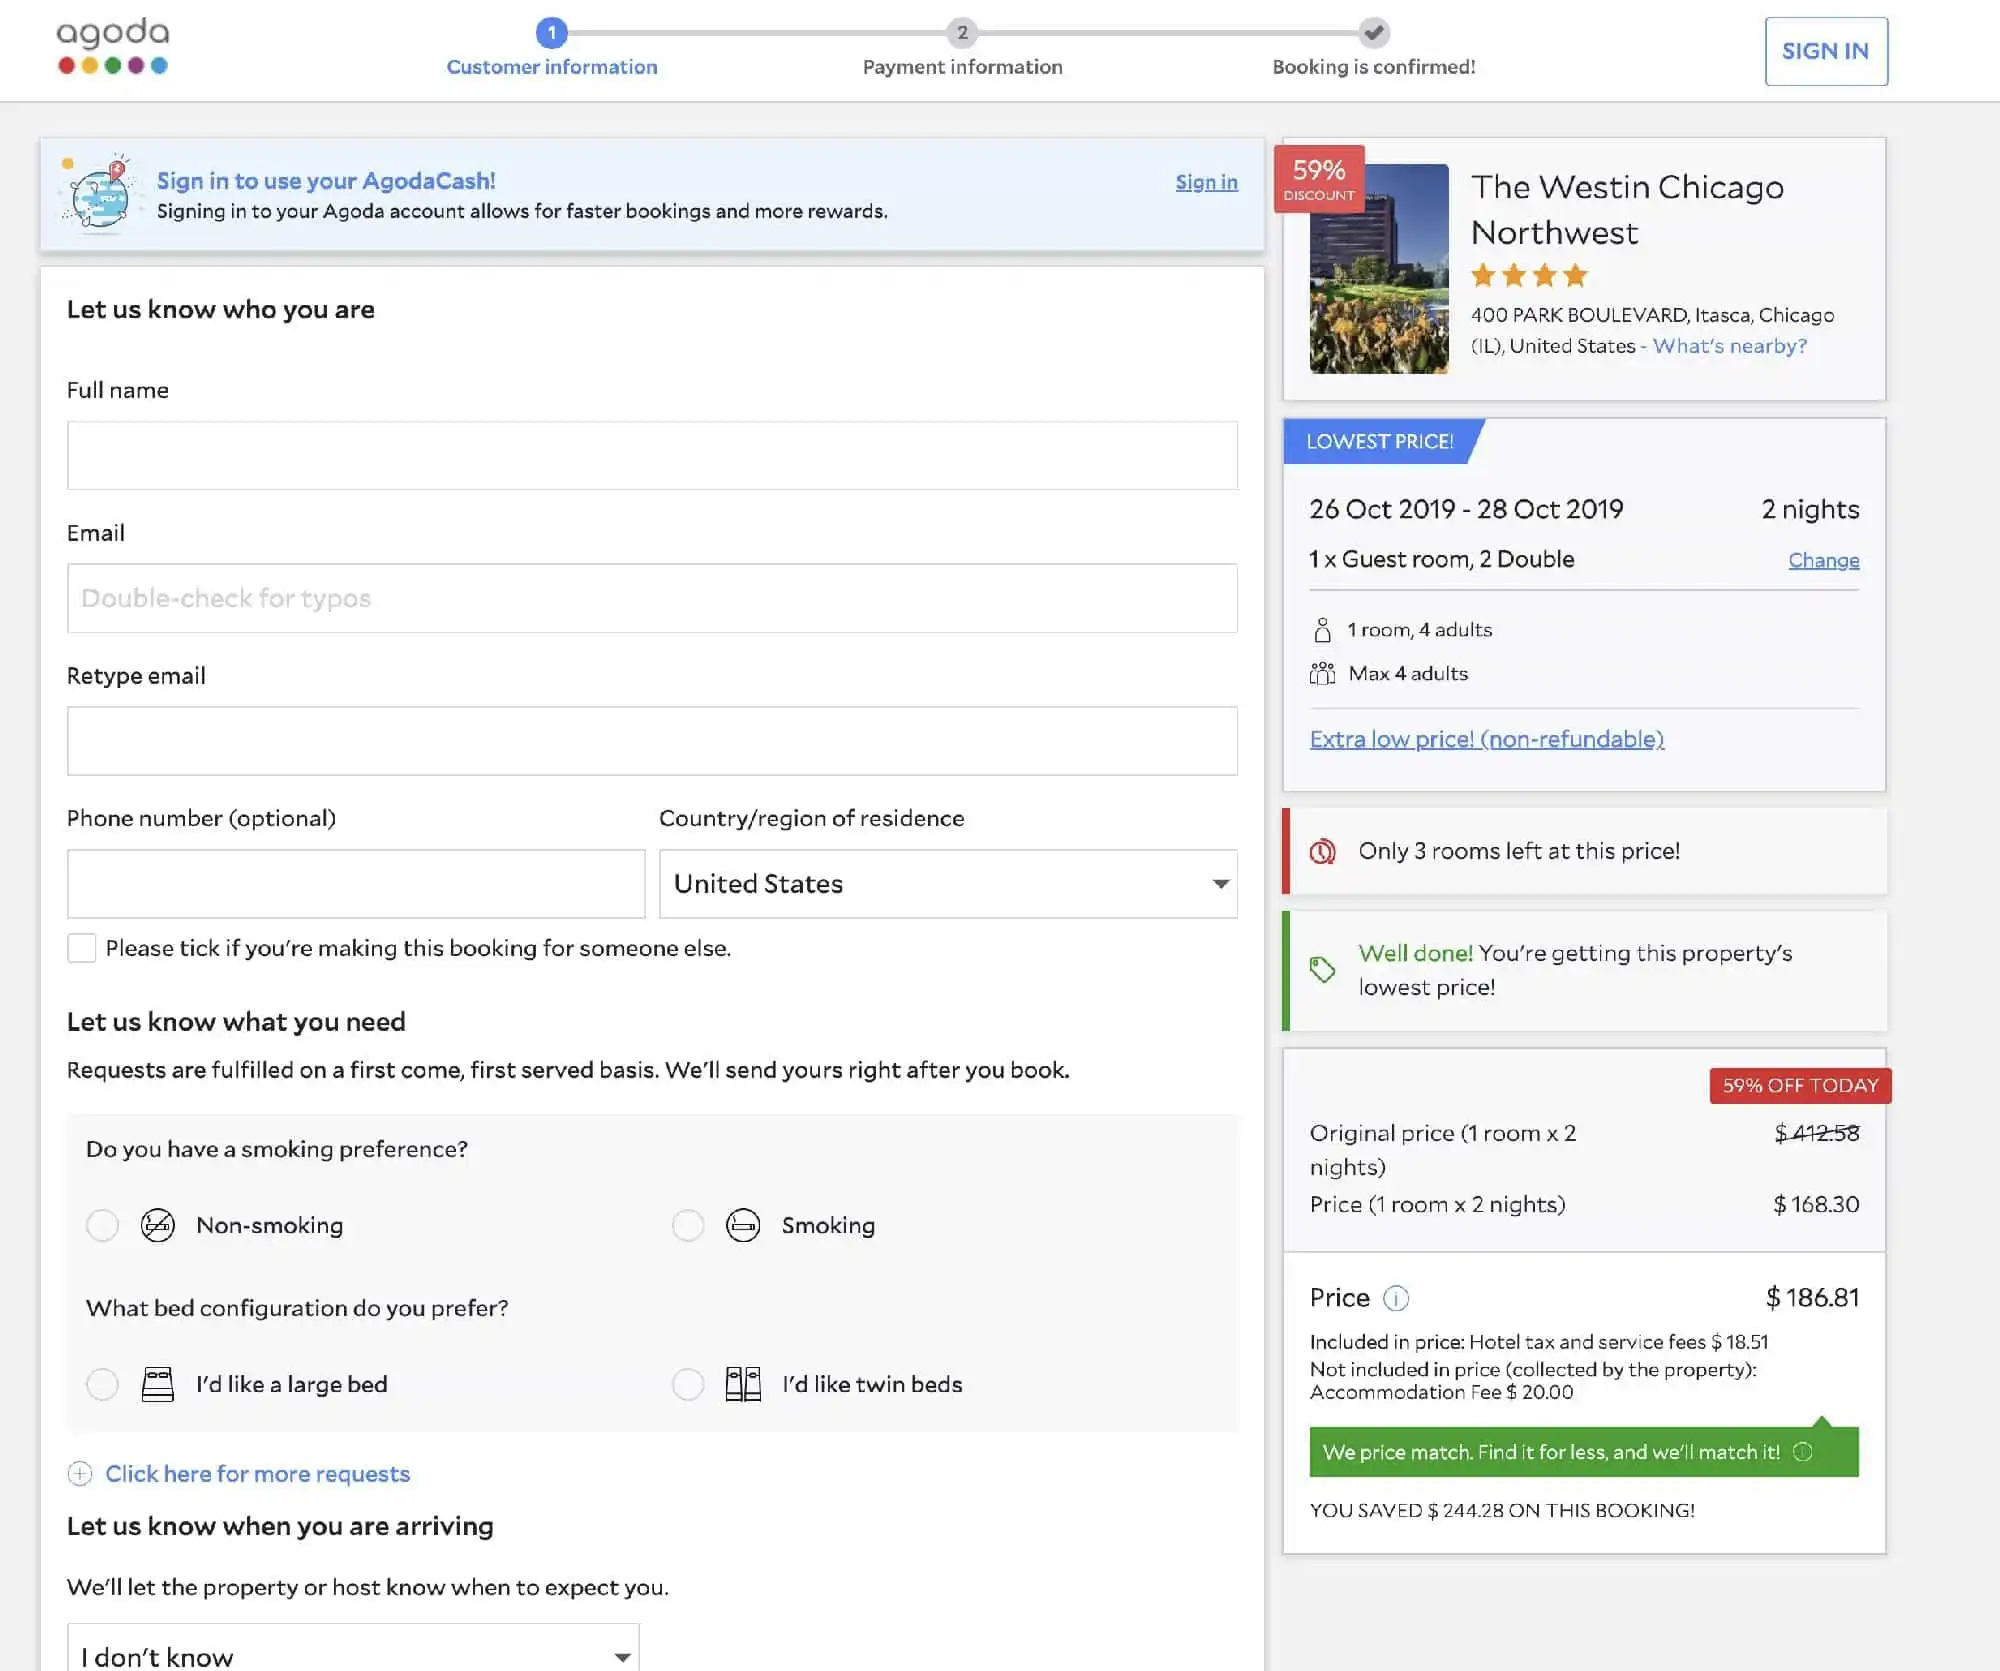2000x1671 pixels.
Task: Open the Country/region of residence dropdown
Action: click(948, 884)
